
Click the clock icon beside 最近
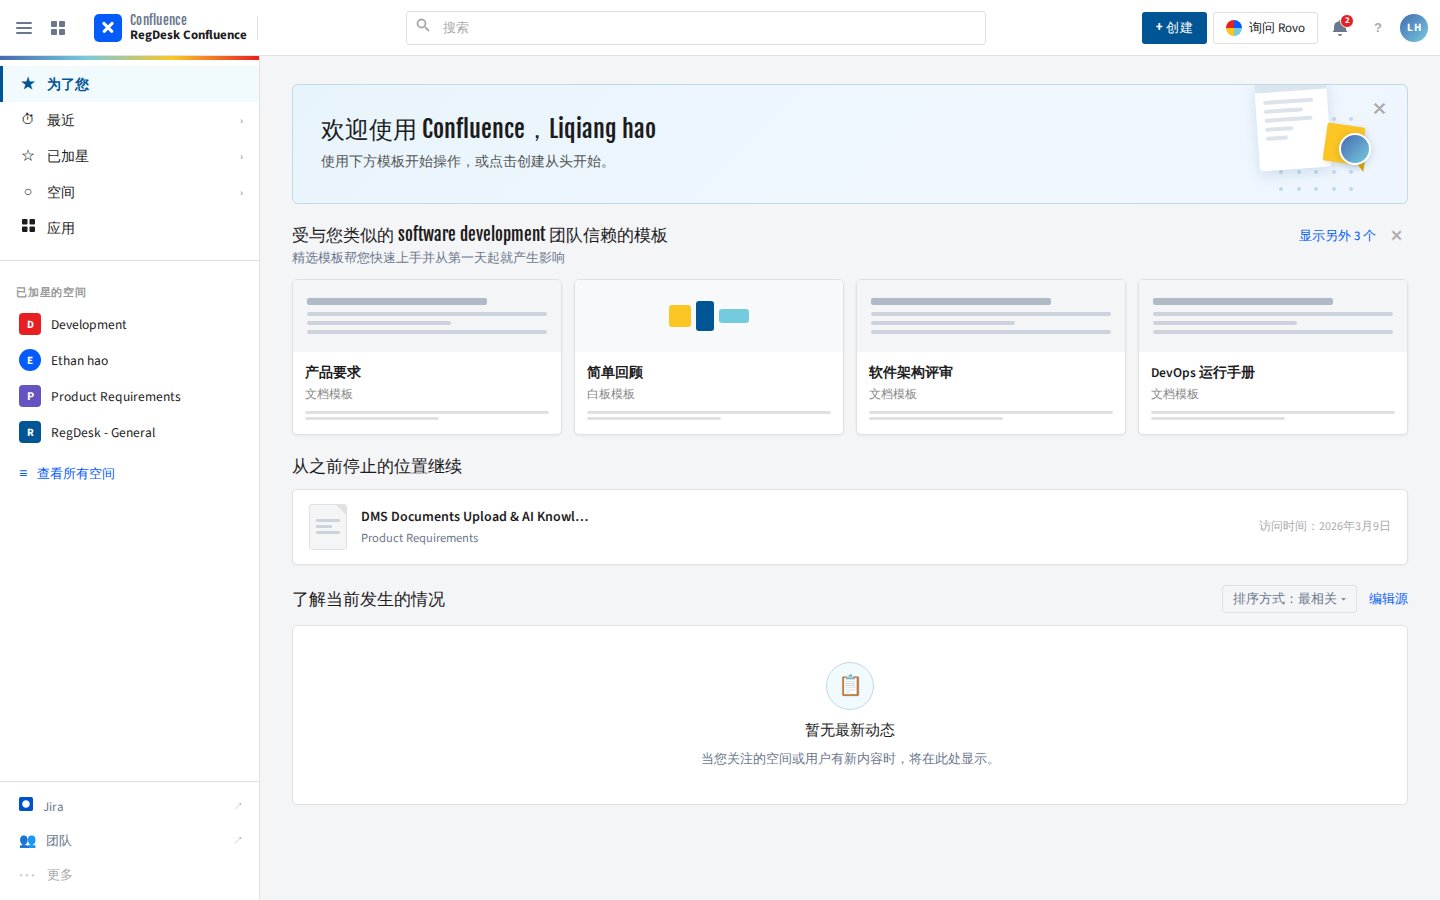point(28,120)
